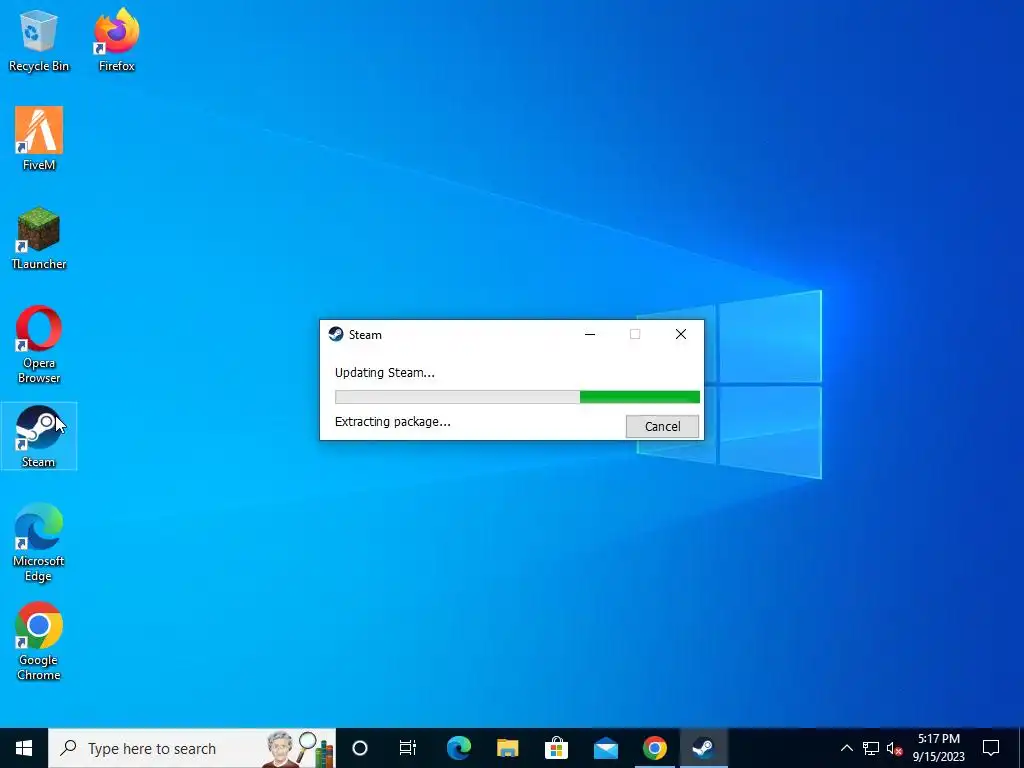This screenshot has height=768, width=1024.
Task: Select the Opera Browser desktop shortcut
Action: pos(39,345)
